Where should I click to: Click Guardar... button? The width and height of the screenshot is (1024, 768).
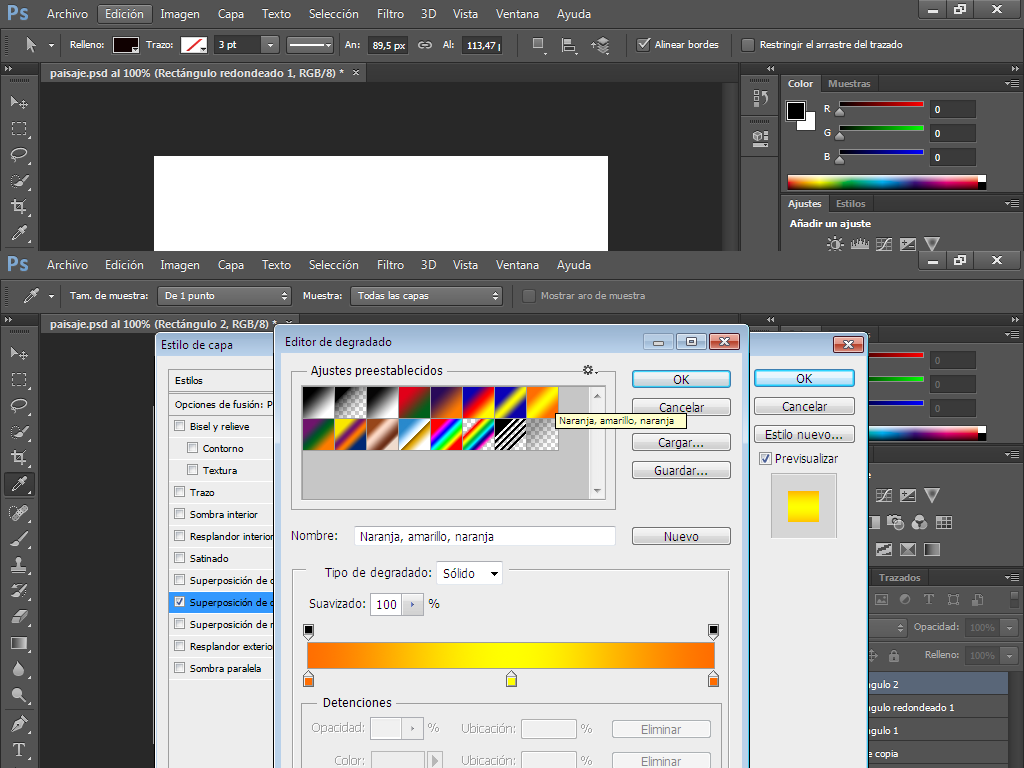[x=681, y=470]
